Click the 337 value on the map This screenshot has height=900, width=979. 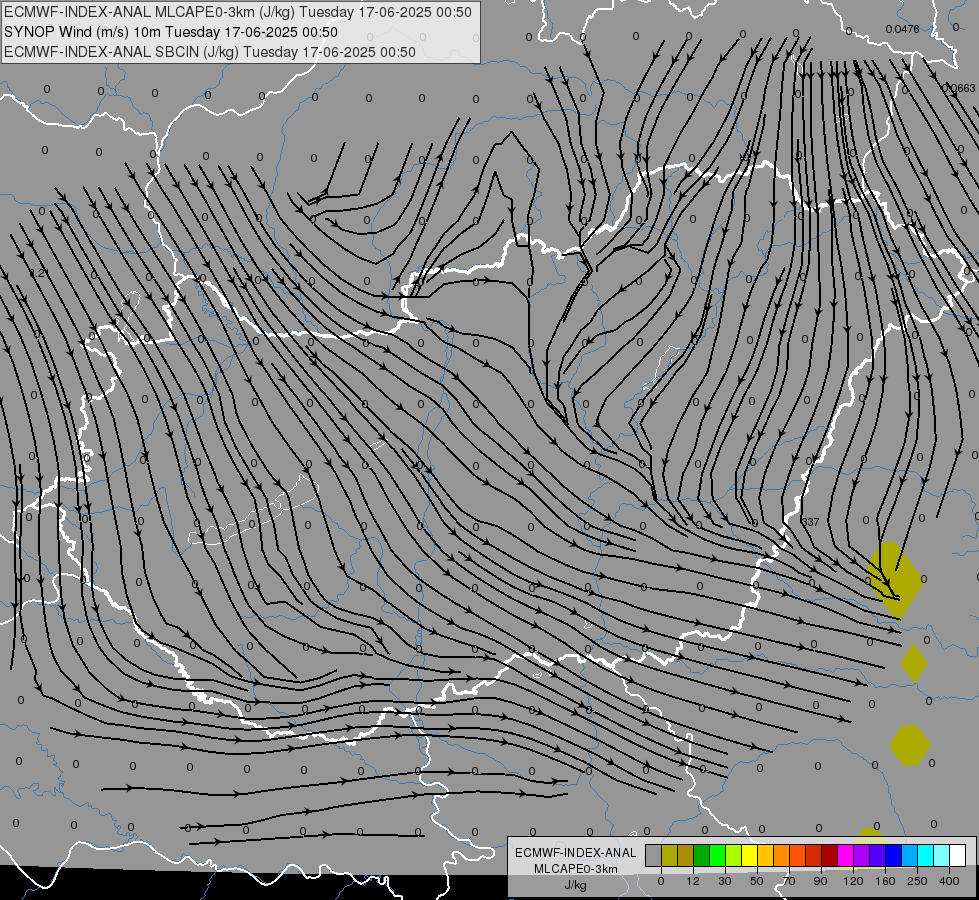point(810,522)
